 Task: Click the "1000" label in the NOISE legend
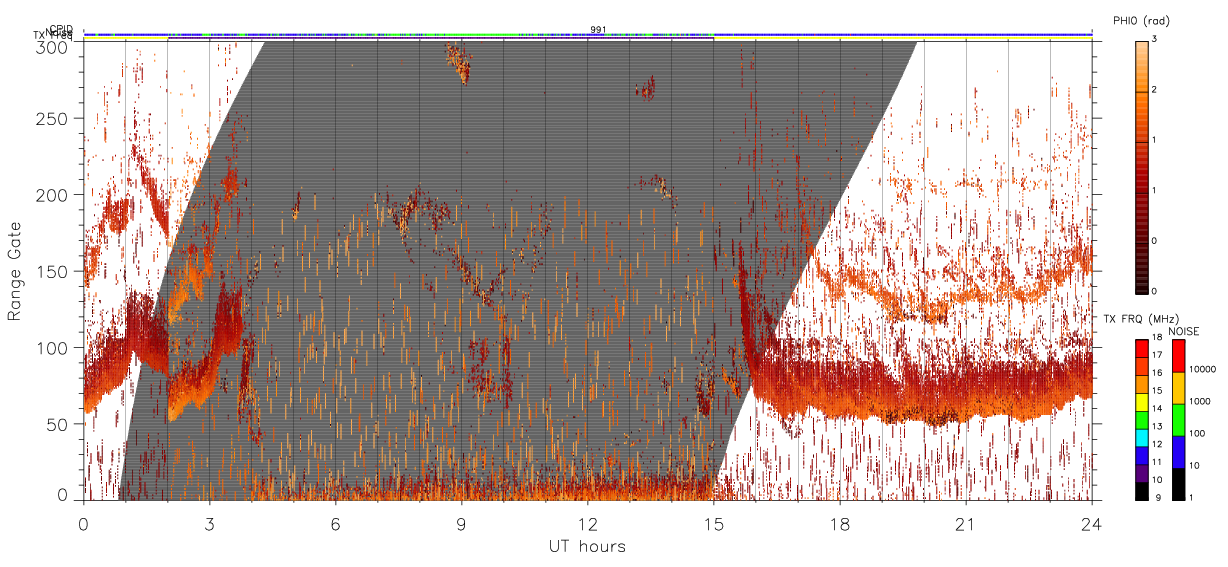1199,401
